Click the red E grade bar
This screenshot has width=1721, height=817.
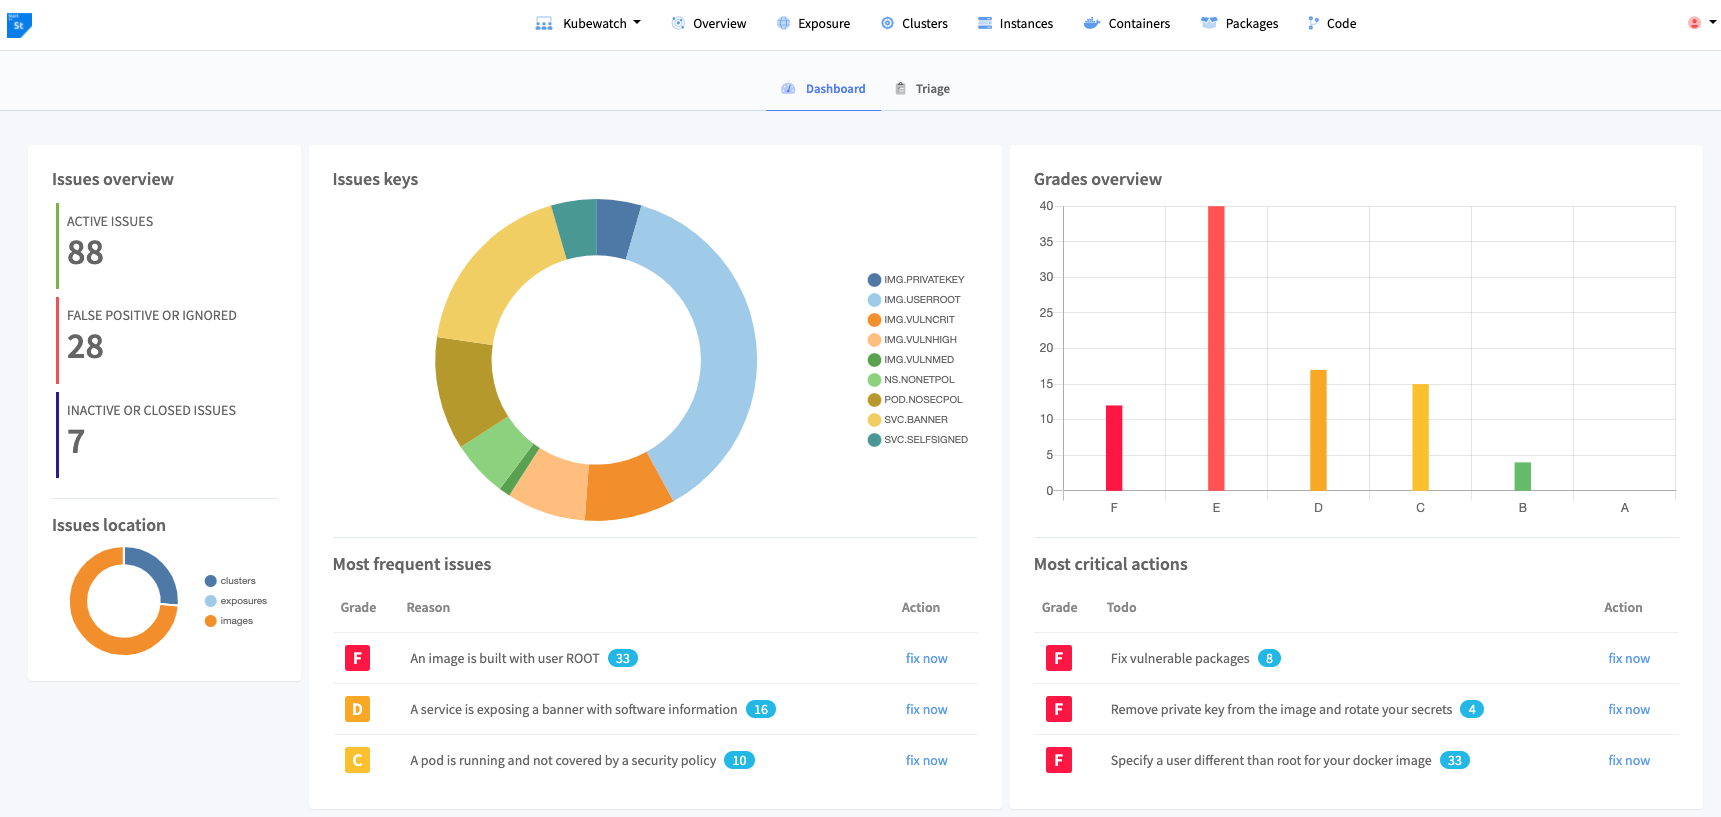point(1216,348)
